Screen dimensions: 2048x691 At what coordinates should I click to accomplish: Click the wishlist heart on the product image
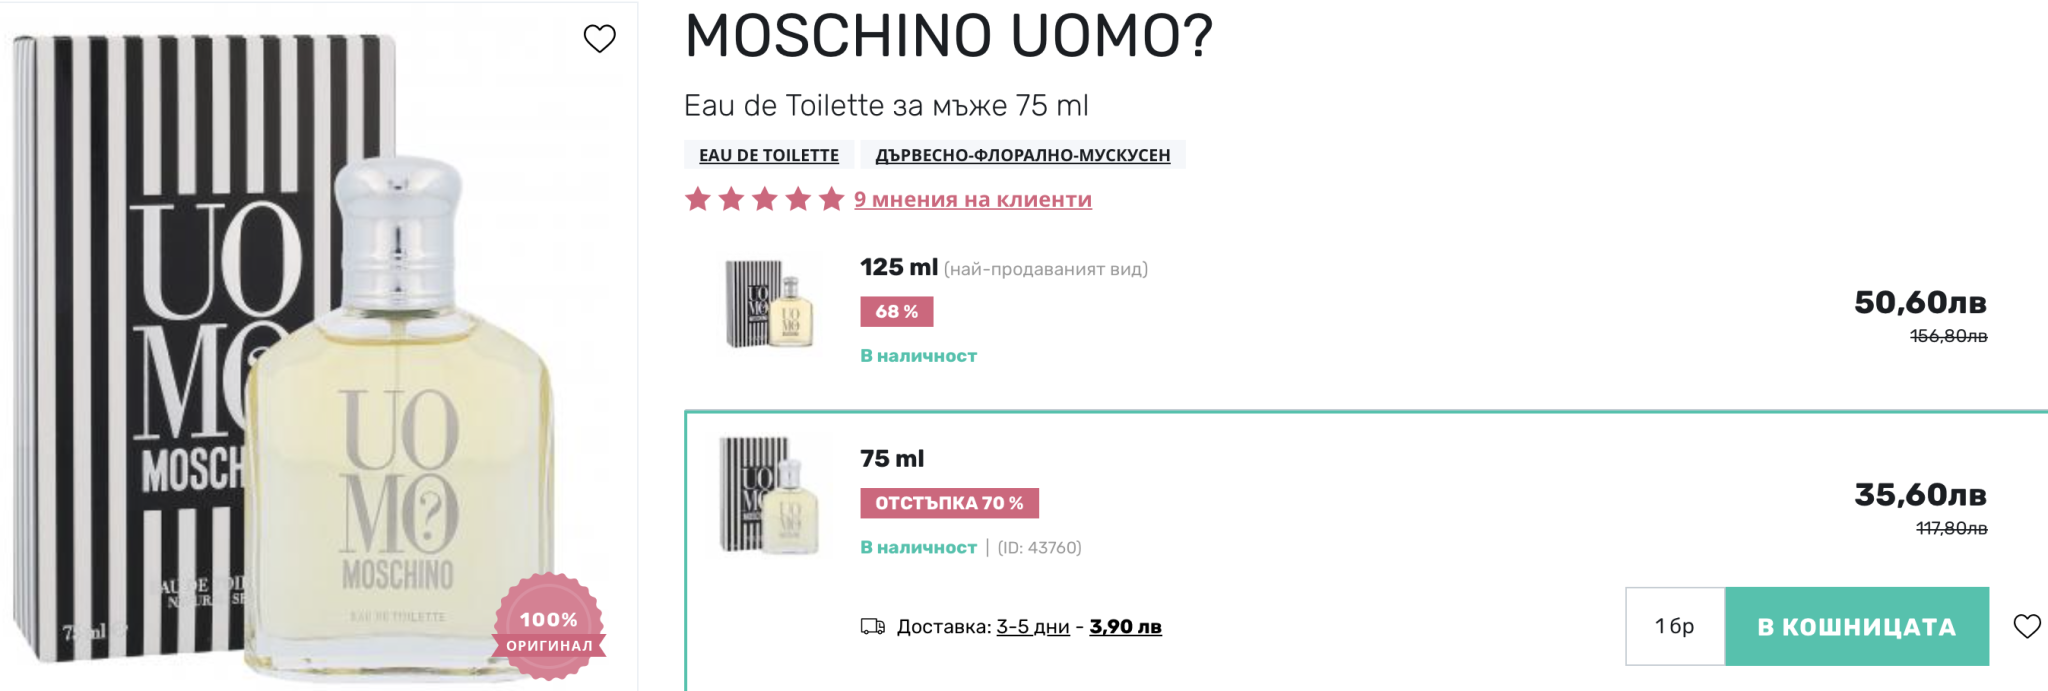pos(599,39)
